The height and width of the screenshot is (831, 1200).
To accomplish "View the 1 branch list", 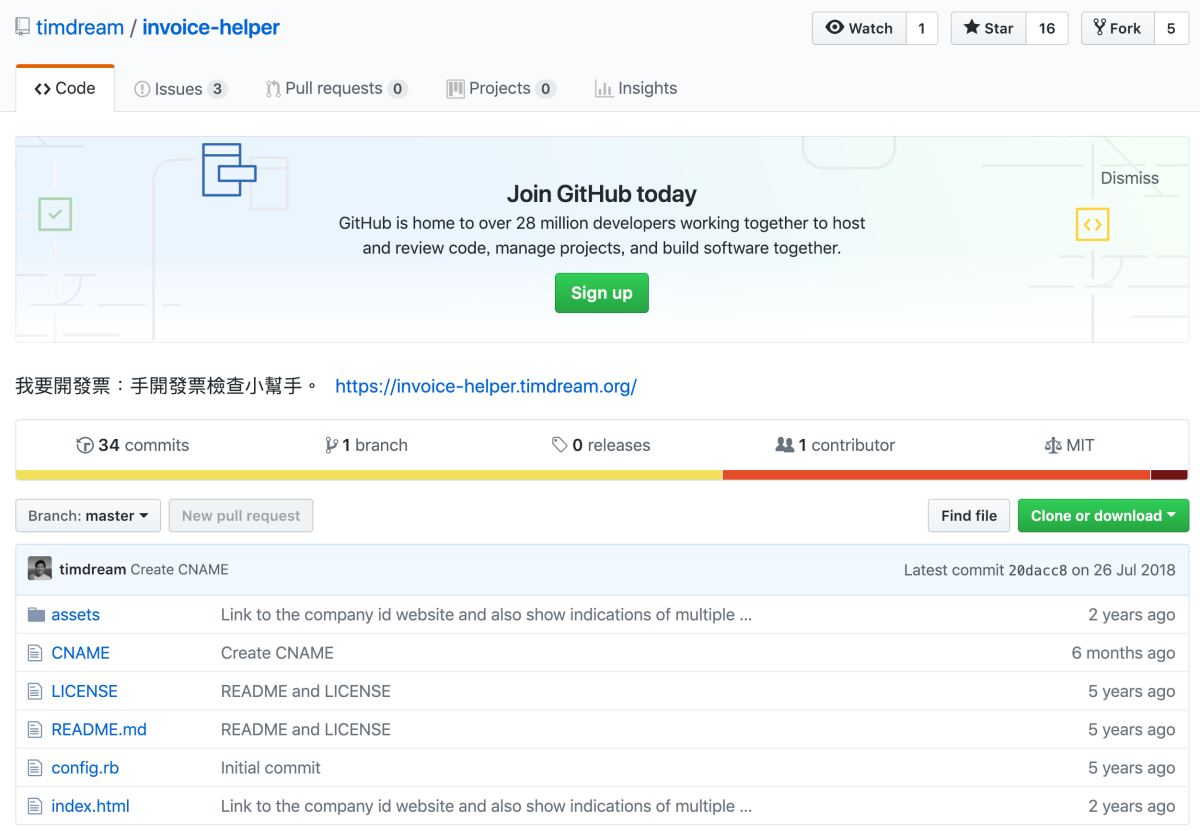I will (367, 445).
